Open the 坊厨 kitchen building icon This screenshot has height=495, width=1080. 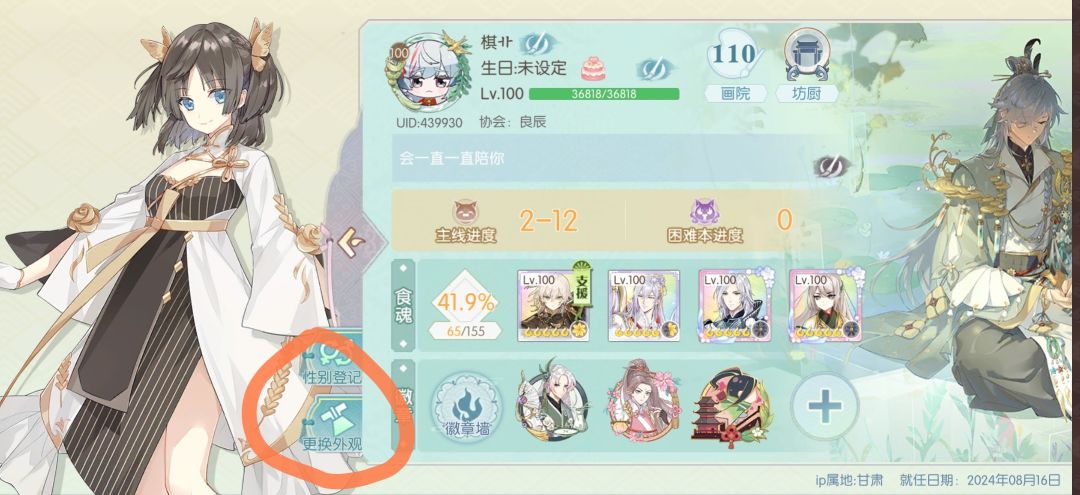click(807, 65)
